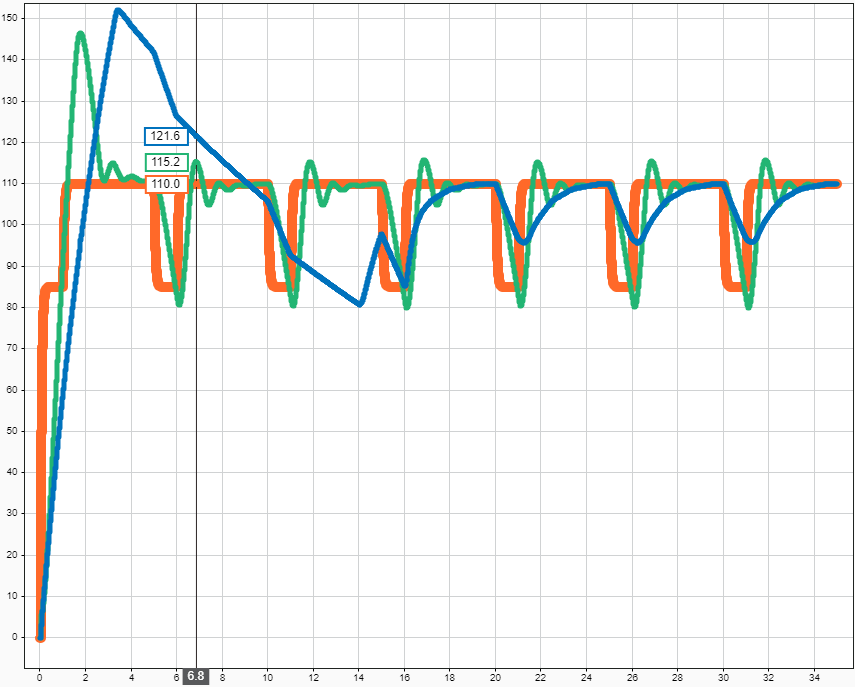The width and height of the screenshot is (855, 687).
Task: Click the y-axis tick label 100
Action: pos(10,224)
